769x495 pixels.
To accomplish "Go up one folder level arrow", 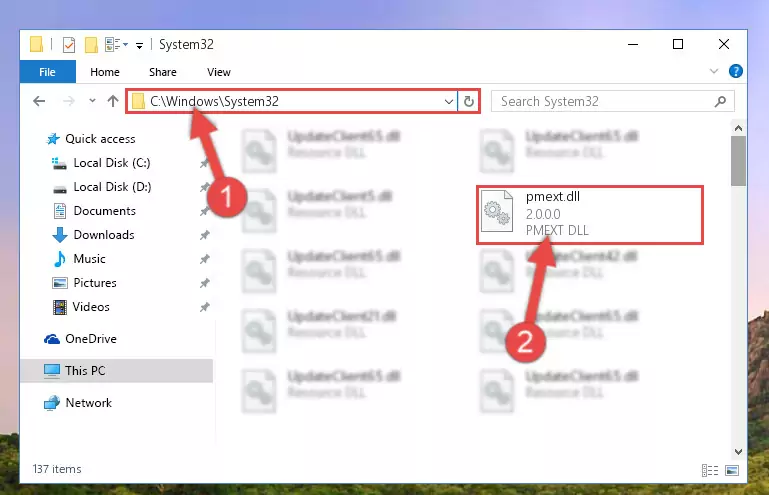I will (x=113, y=101).
